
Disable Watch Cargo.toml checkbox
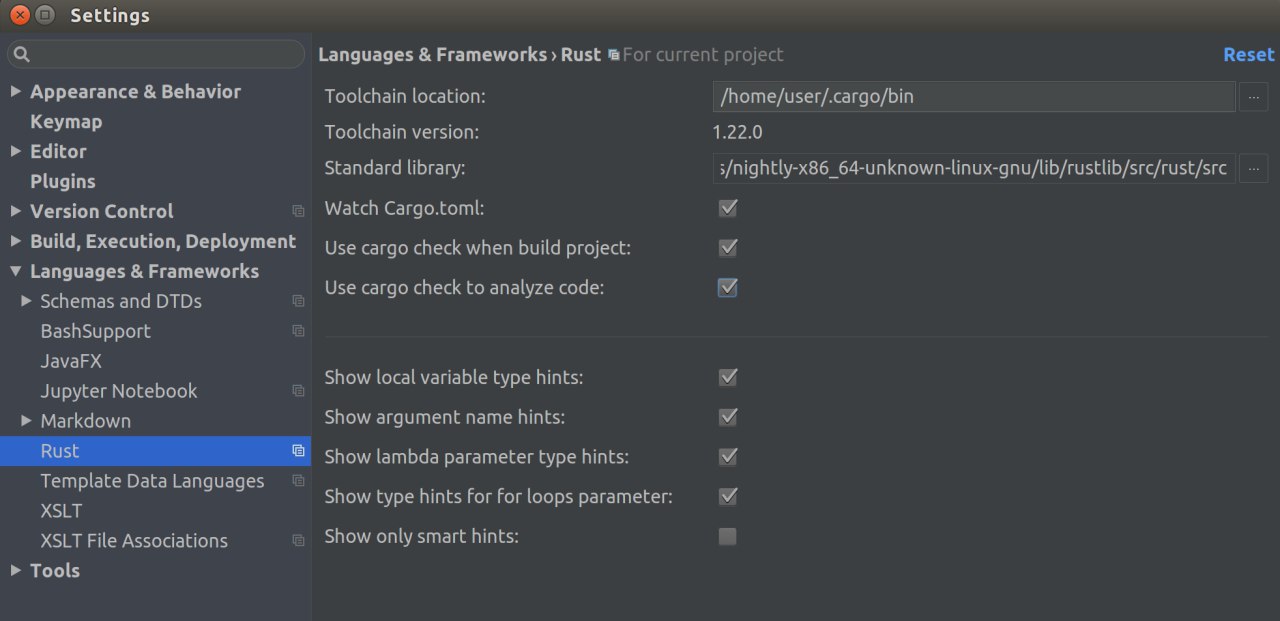coord(728,208)
